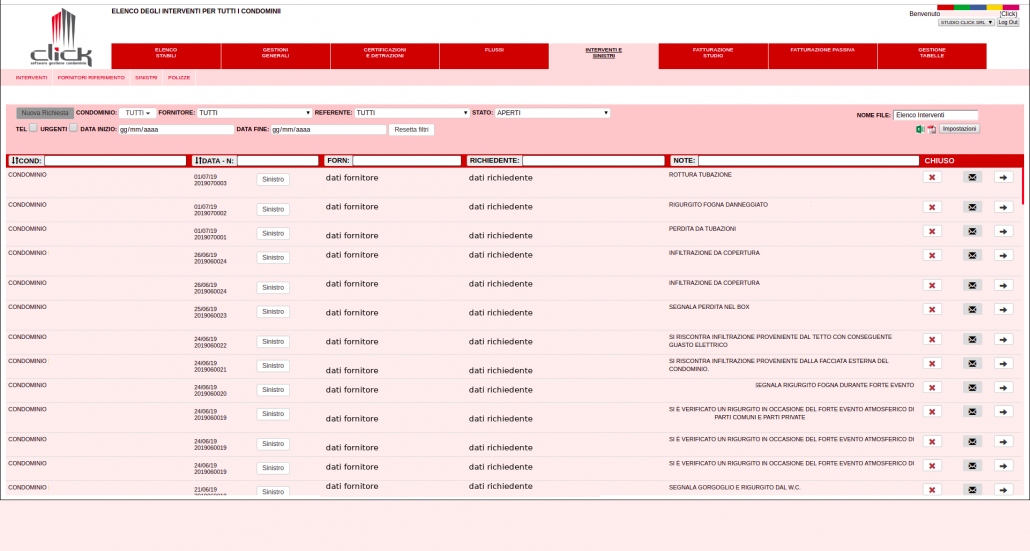Click Log Out button
This screenshot has width=1030, height=551.
click(1008, 22)
